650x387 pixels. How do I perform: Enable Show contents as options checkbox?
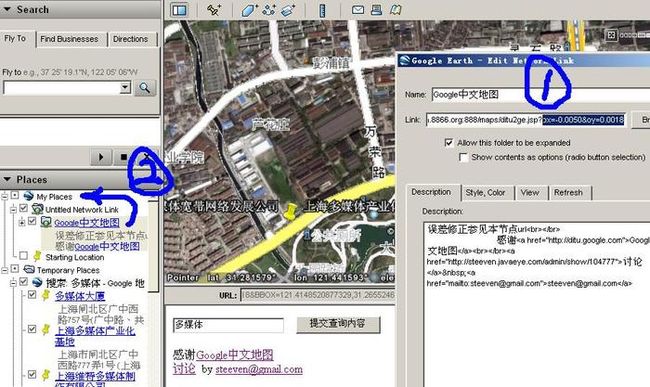coord(463,157)
